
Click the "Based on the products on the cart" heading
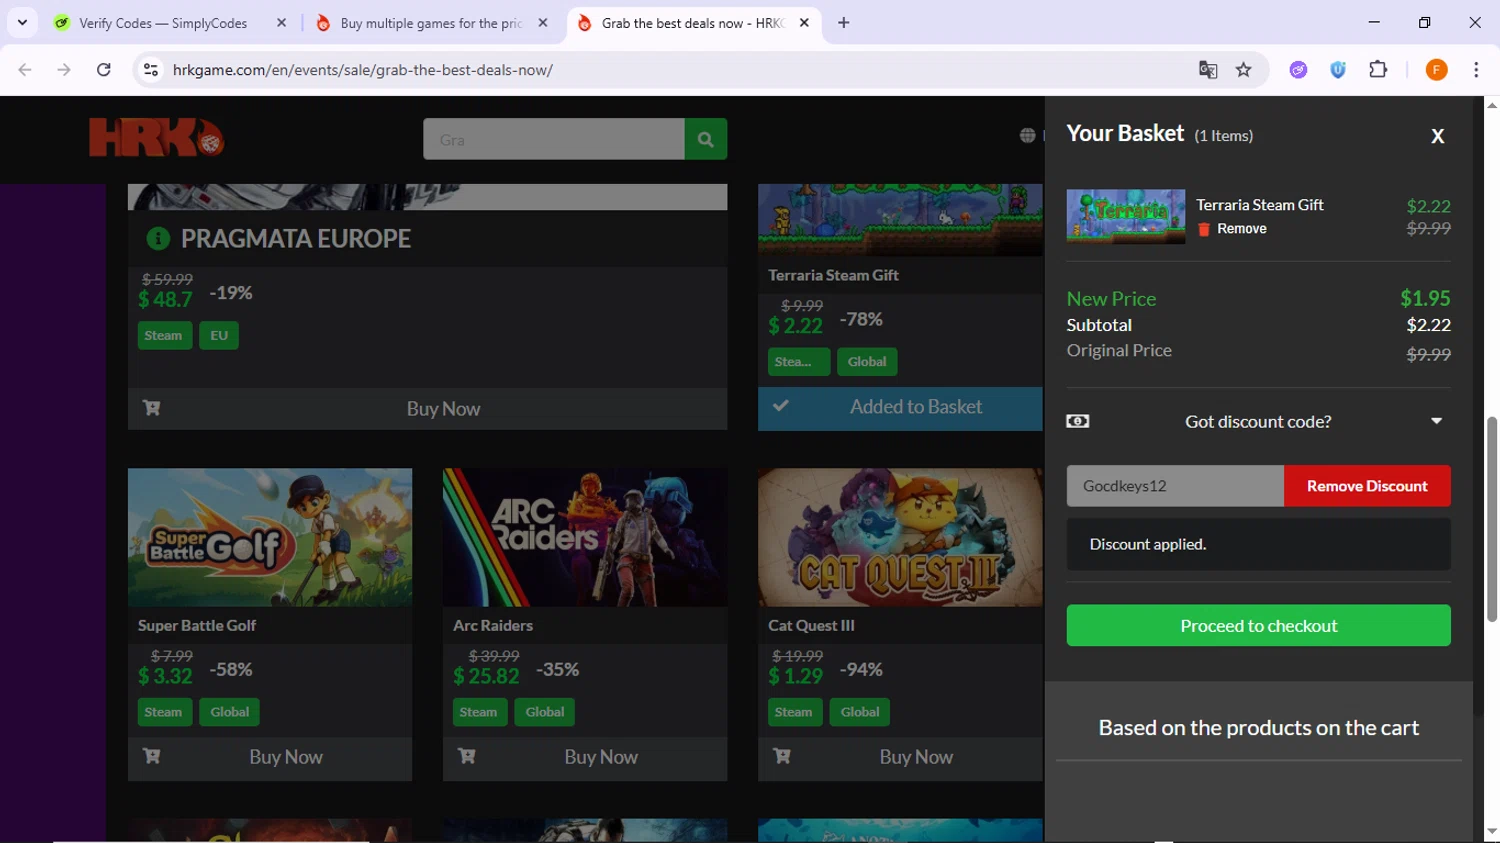(1258, 727)
